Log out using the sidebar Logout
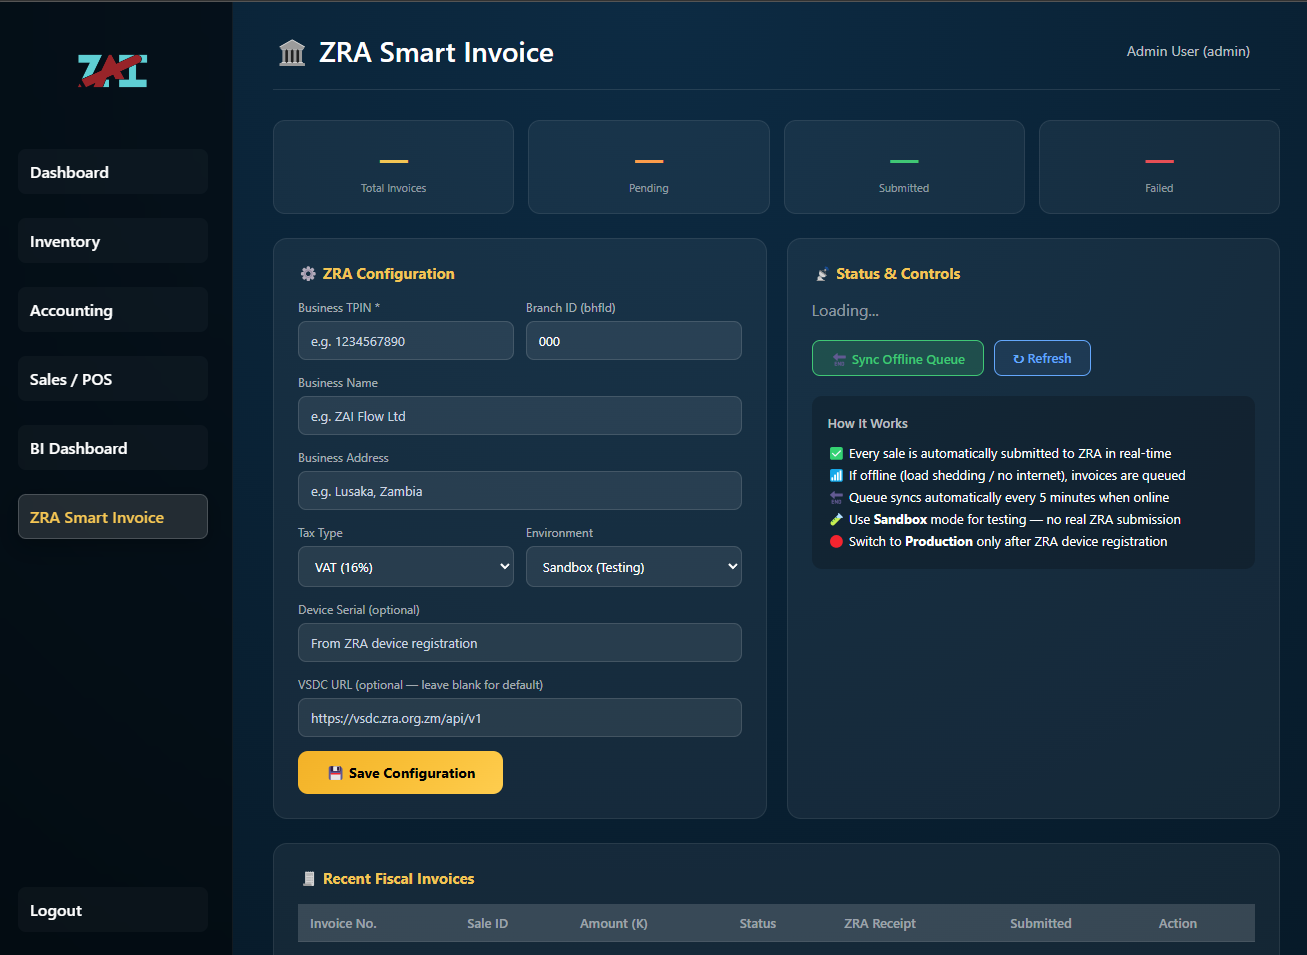The height and width of the screenshot is (955, 1307). point(112,910)
